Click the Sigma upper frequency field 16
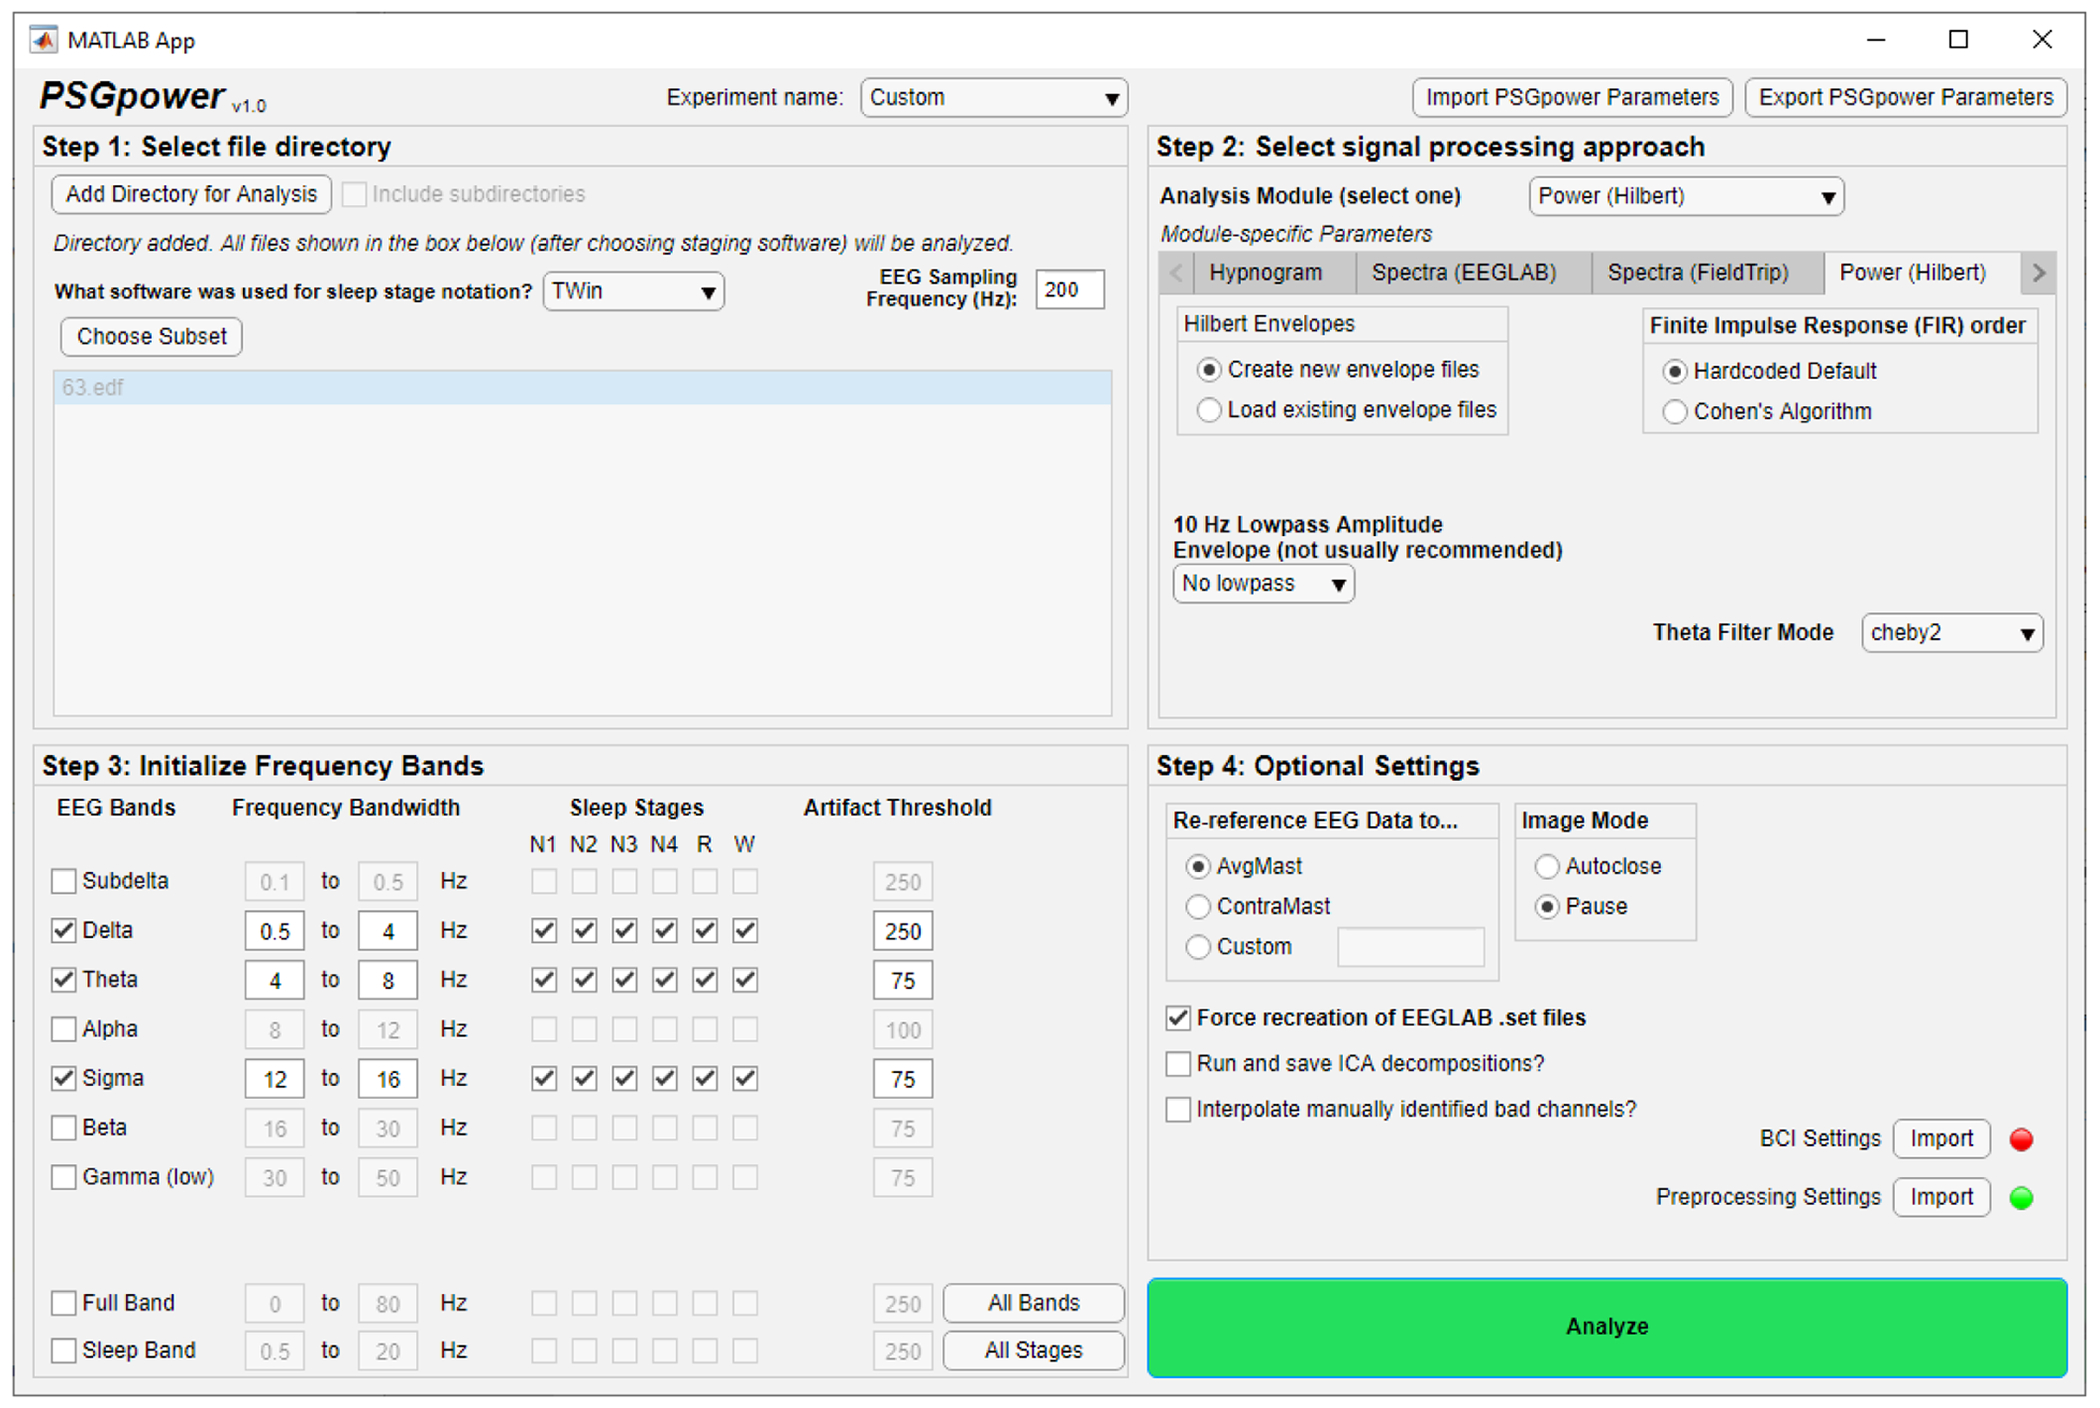 (x=387, y=1079)
